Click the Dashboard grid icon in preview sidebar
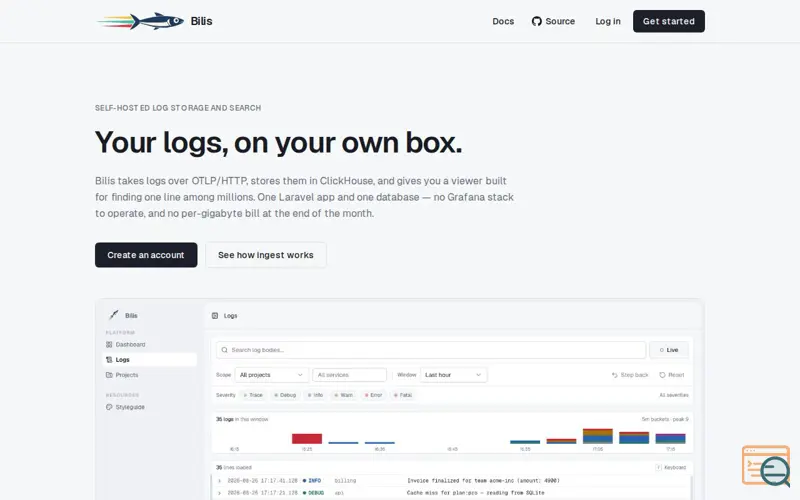This screenshot has height=500, width=800. (109, 344)
